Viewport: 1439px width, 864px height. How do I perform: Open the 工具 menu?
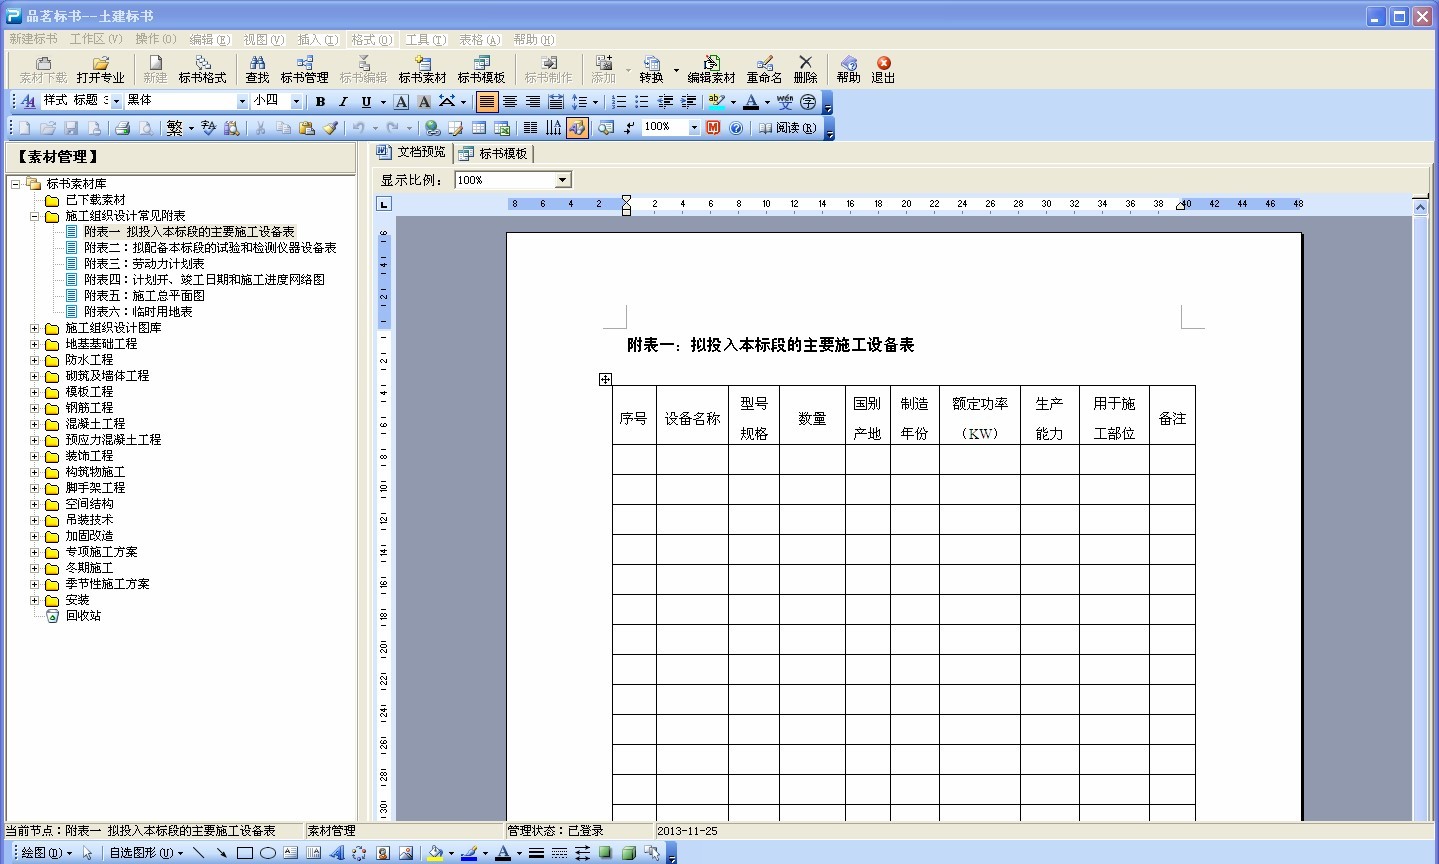pyautogui.click(x=425, y=39)
